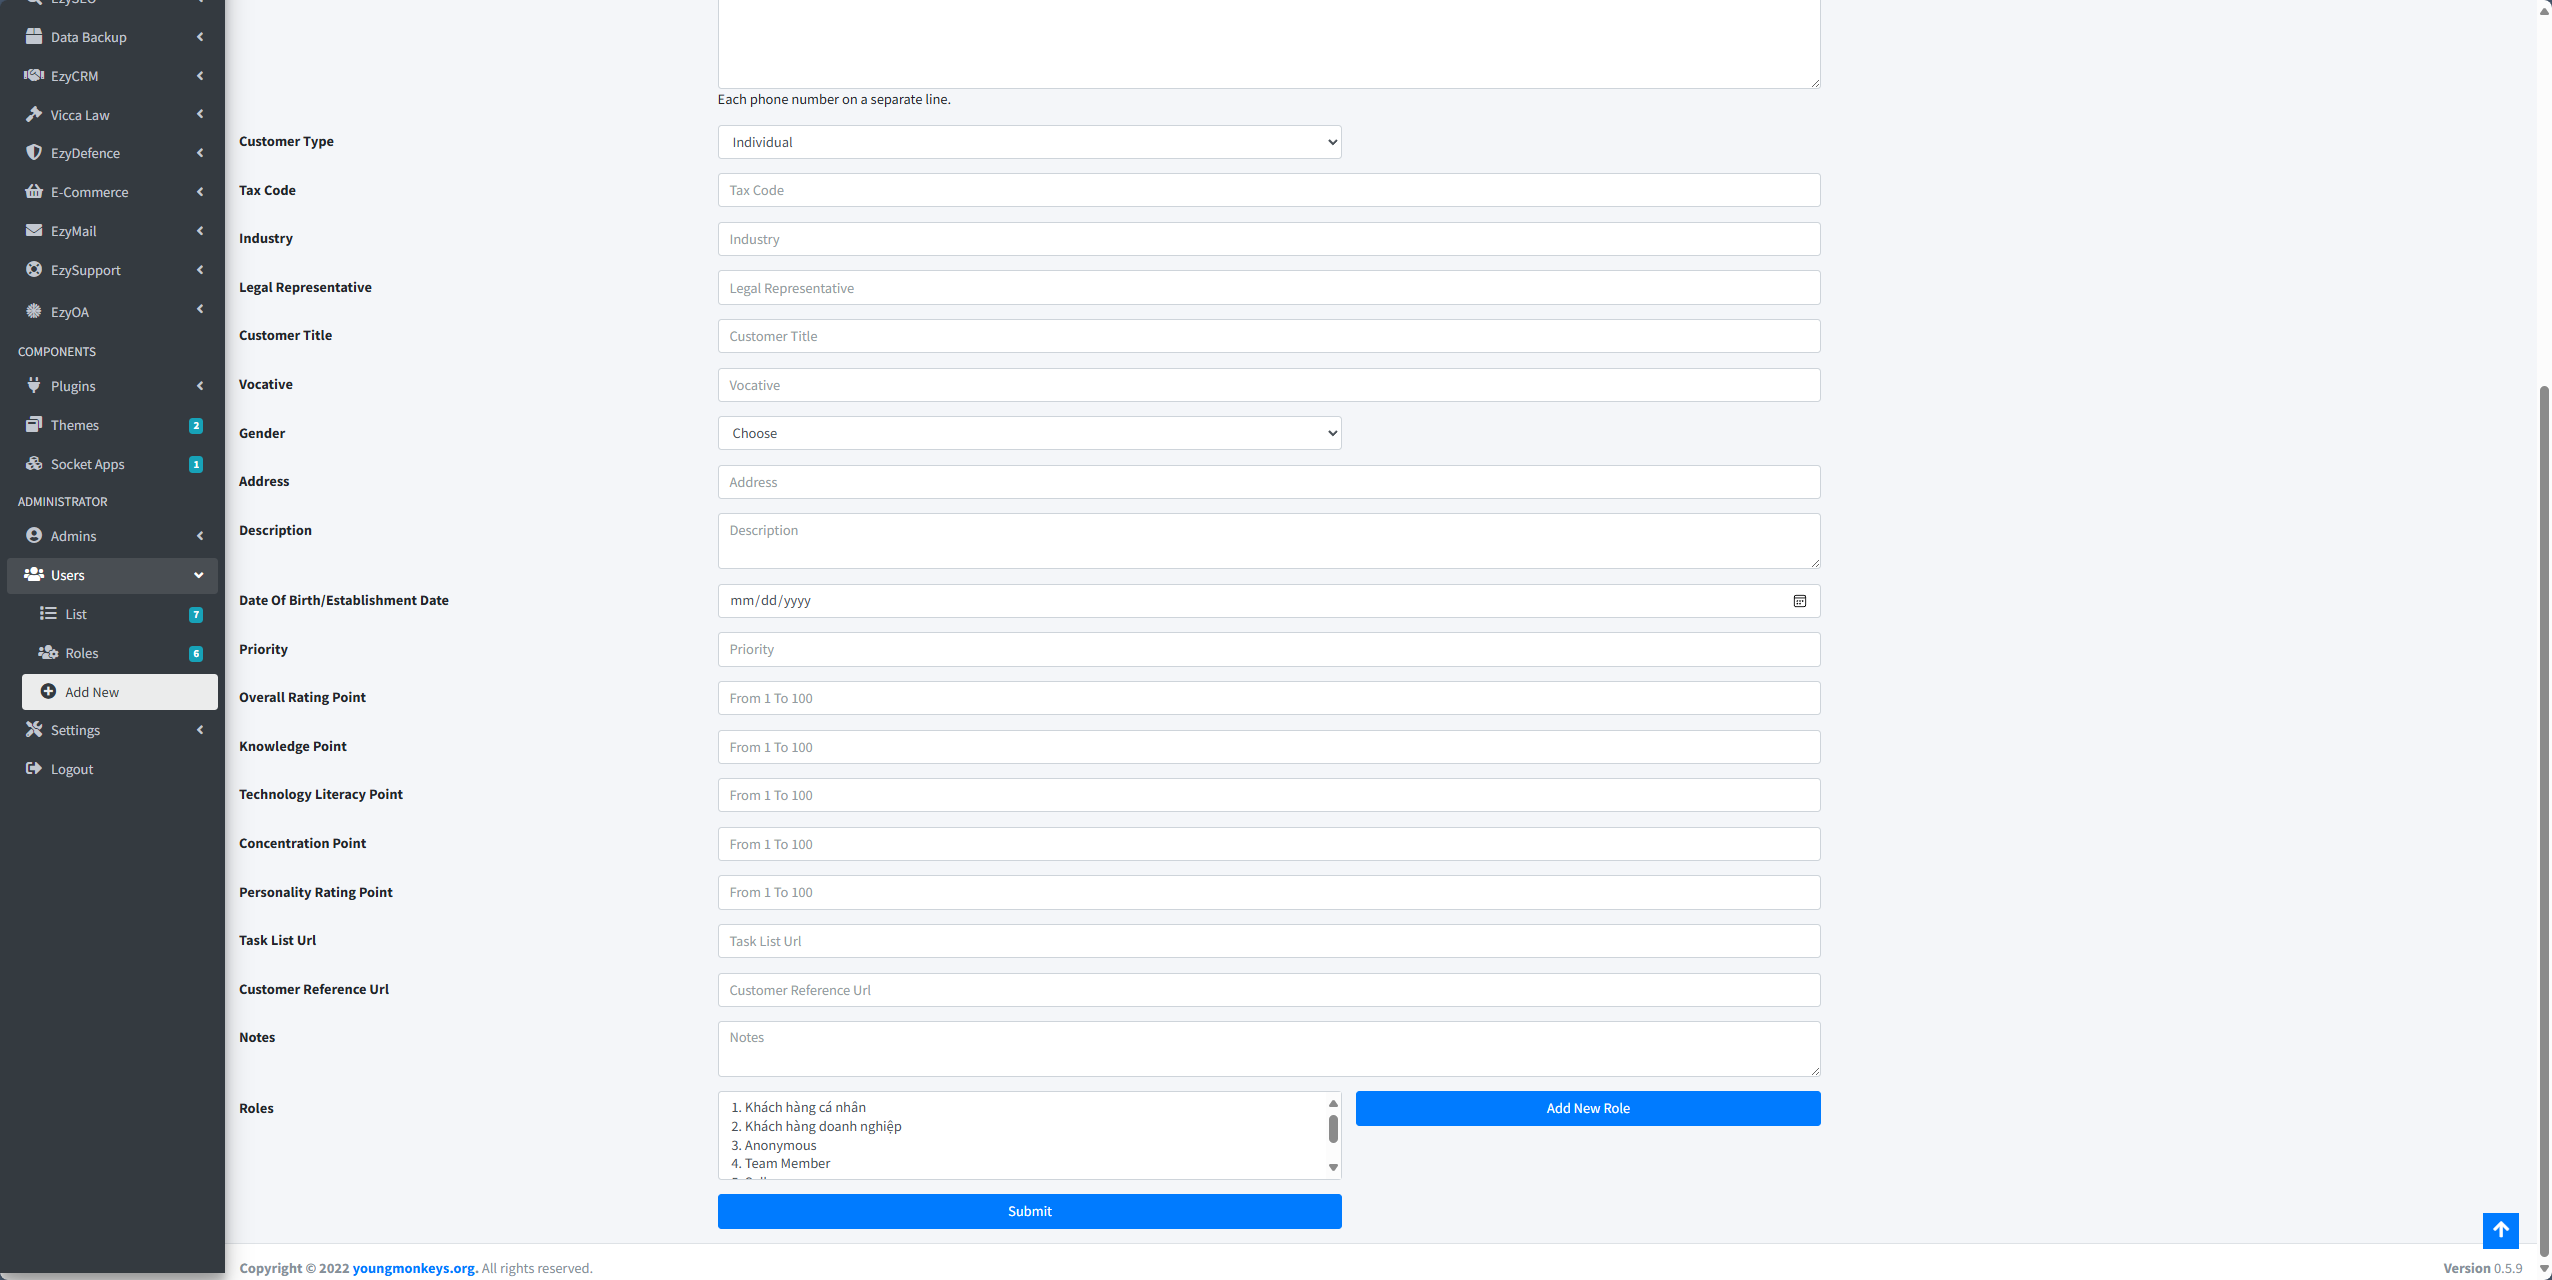Click the back-to-top arrow button

[2500, 1230]
